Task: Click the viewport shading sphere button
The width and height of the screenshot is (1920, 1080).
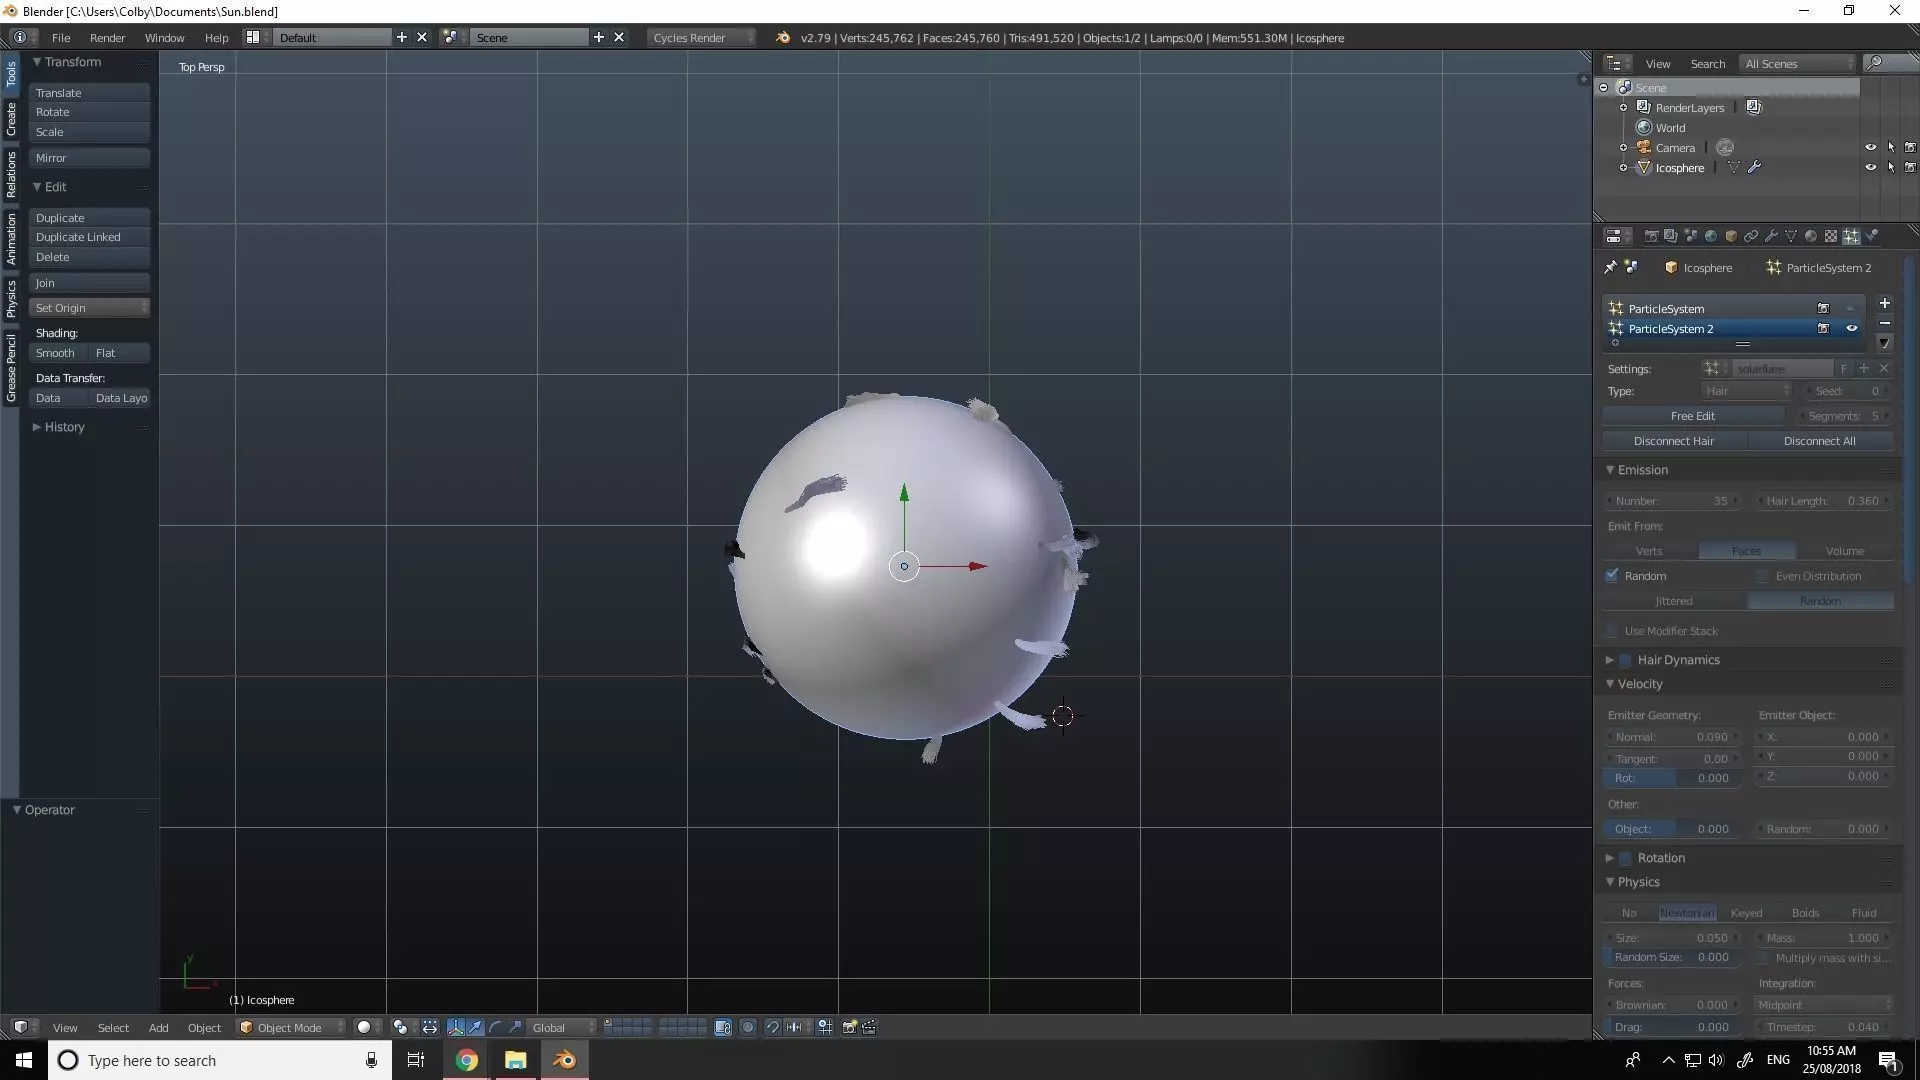Action: click(x=364, y=1027)
